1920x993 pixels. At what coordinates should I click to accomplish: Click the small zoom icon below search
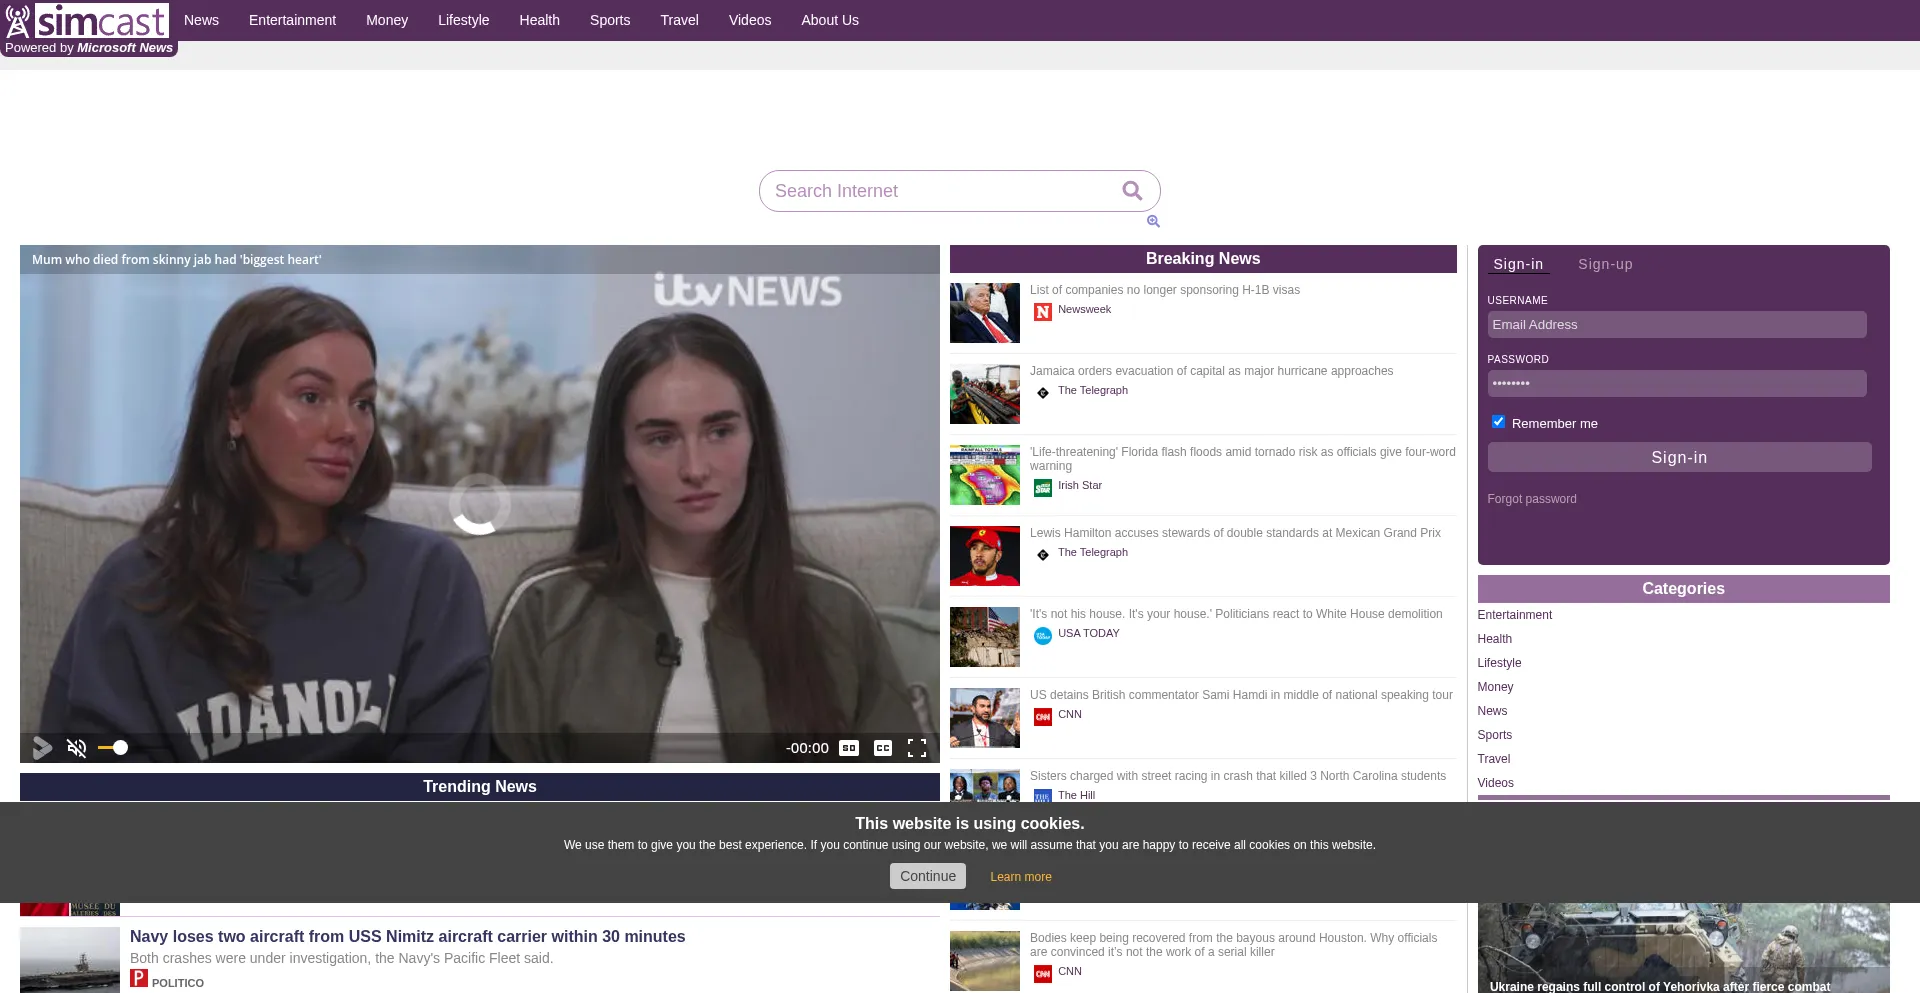point(1153,221)
